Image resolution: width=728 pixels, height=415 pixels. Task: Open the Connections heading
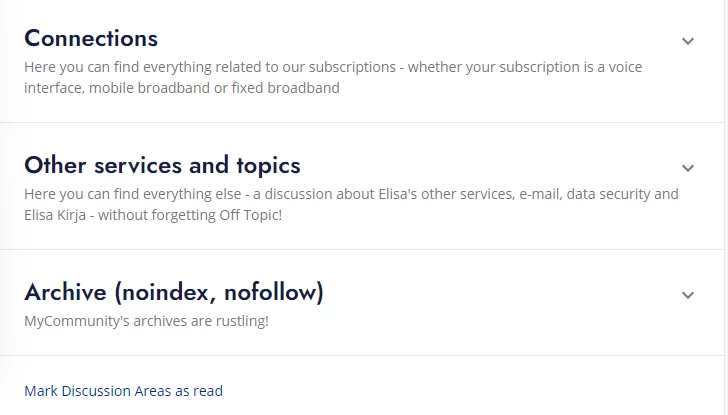pos(91,38)
